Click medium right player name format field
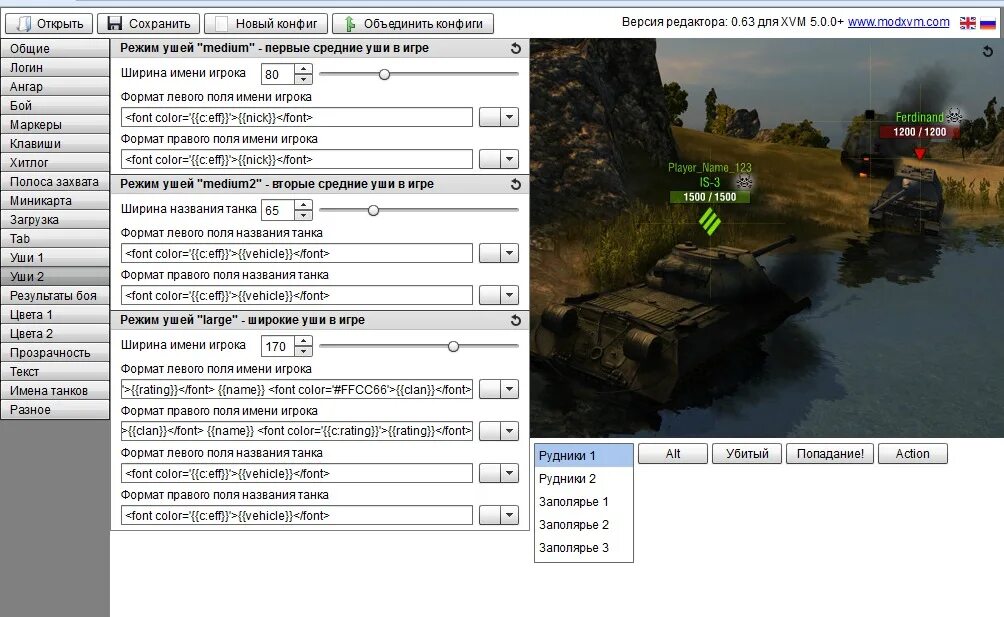Screen dimensions: 1004x617 point(297,159)
